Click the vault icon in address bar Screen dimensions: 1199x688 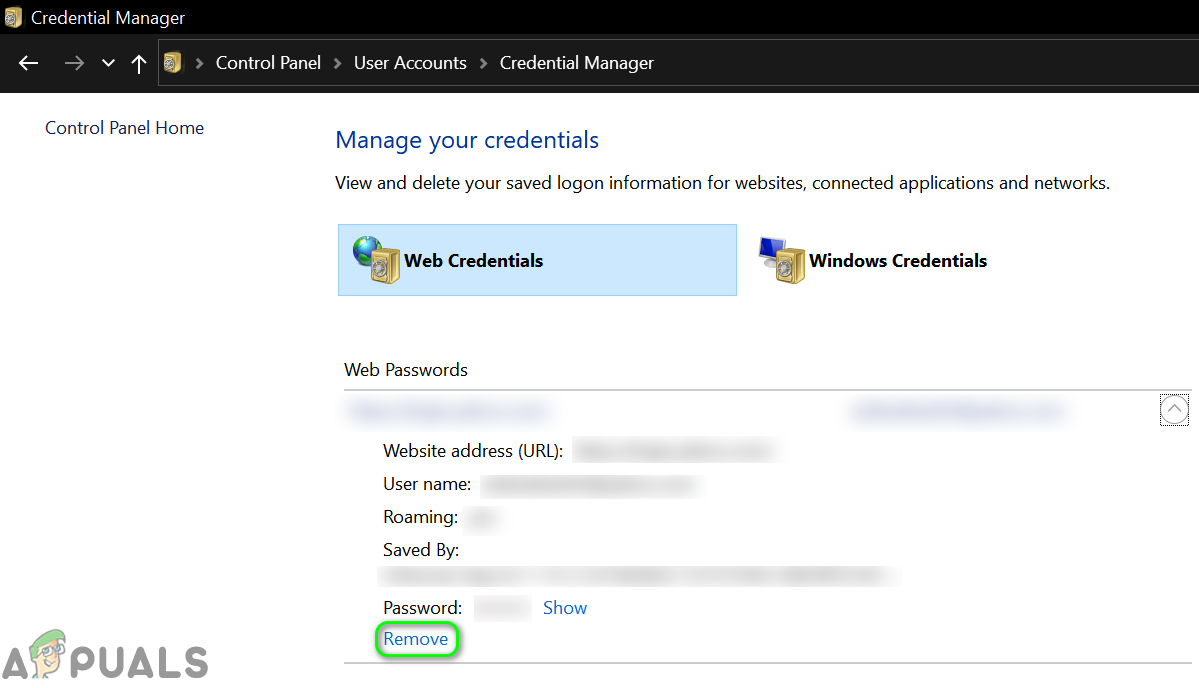point(173,63)
